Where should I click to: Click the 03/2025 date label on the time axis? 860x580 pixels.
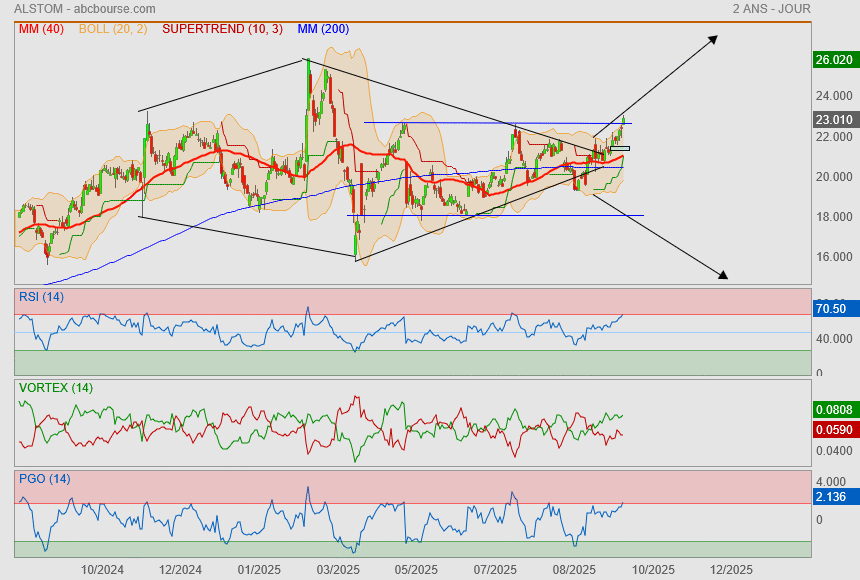(338, 569)
